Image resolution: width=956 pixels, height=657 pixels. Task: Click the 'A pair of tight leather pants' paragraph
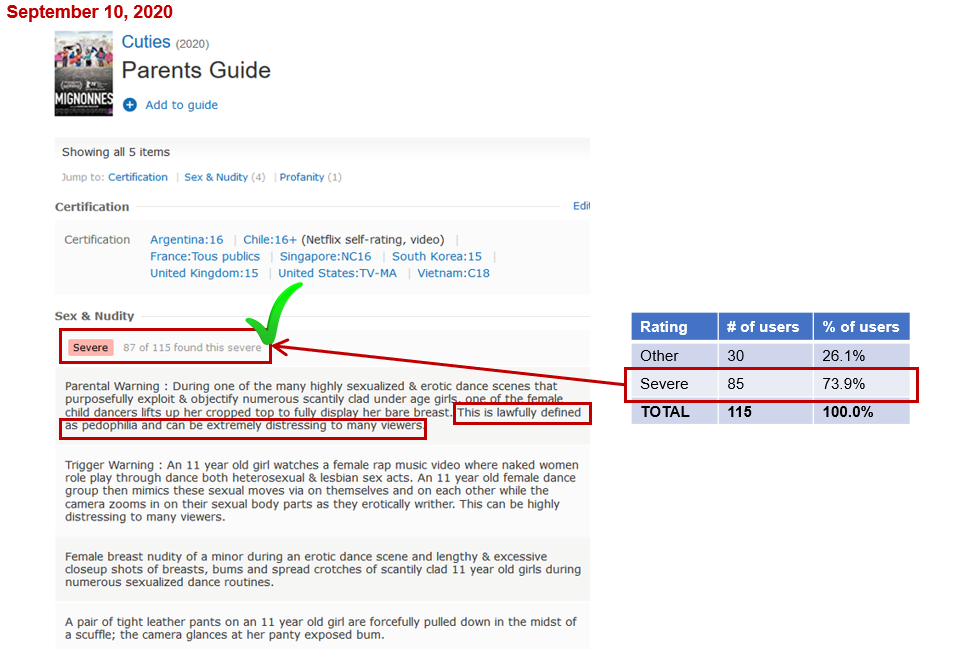(321, 628)
